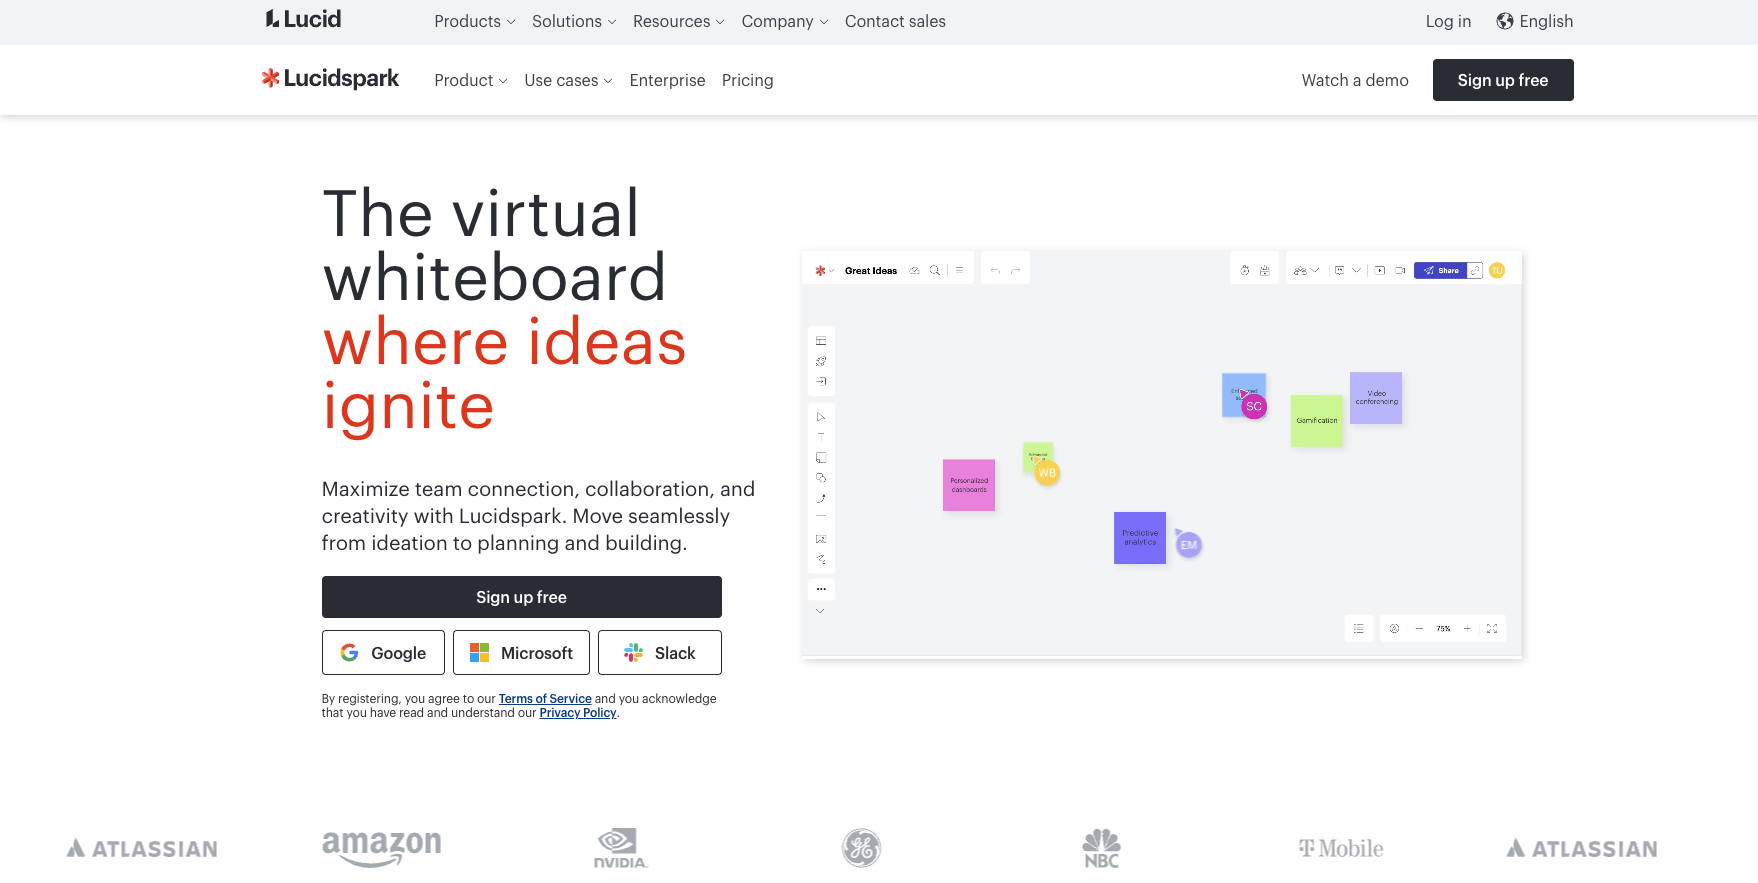This screenshot has height=883, width=1758.
Task: Click the search magnifier in the whiteboard toolbar
Action: (x=935, y=270)
